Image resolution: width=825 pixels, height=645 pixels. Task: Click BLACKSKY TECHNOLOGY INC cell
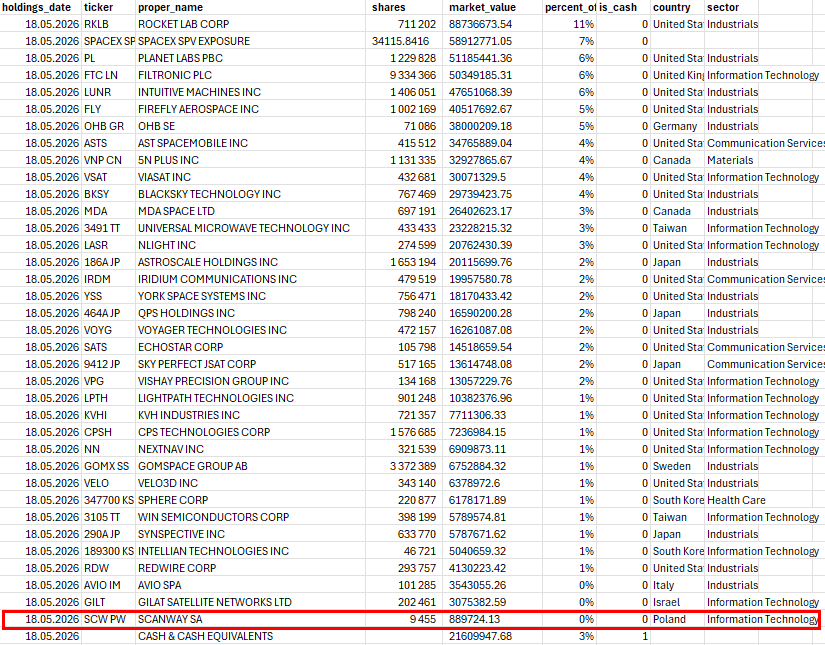tap(250, 194)
